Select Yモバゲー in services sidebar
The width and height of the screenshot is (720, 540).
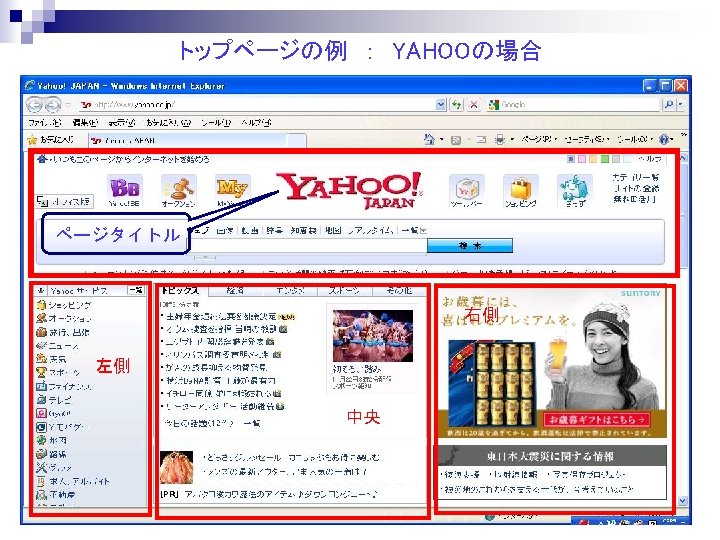(60, 427)
